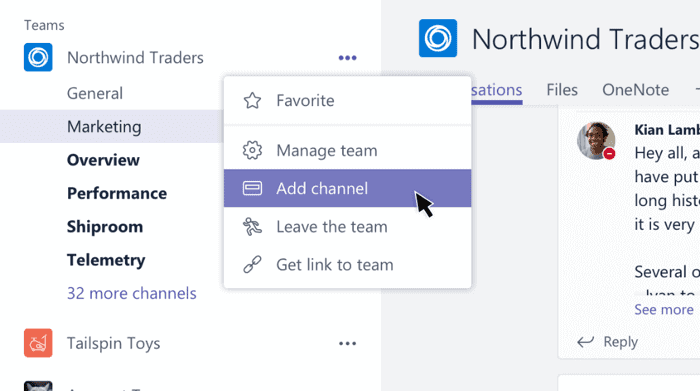This screenshot has height=391, width=700.
Task: Open Tailspin Toys more options ellipsis
Action: (x=347, y=343)
